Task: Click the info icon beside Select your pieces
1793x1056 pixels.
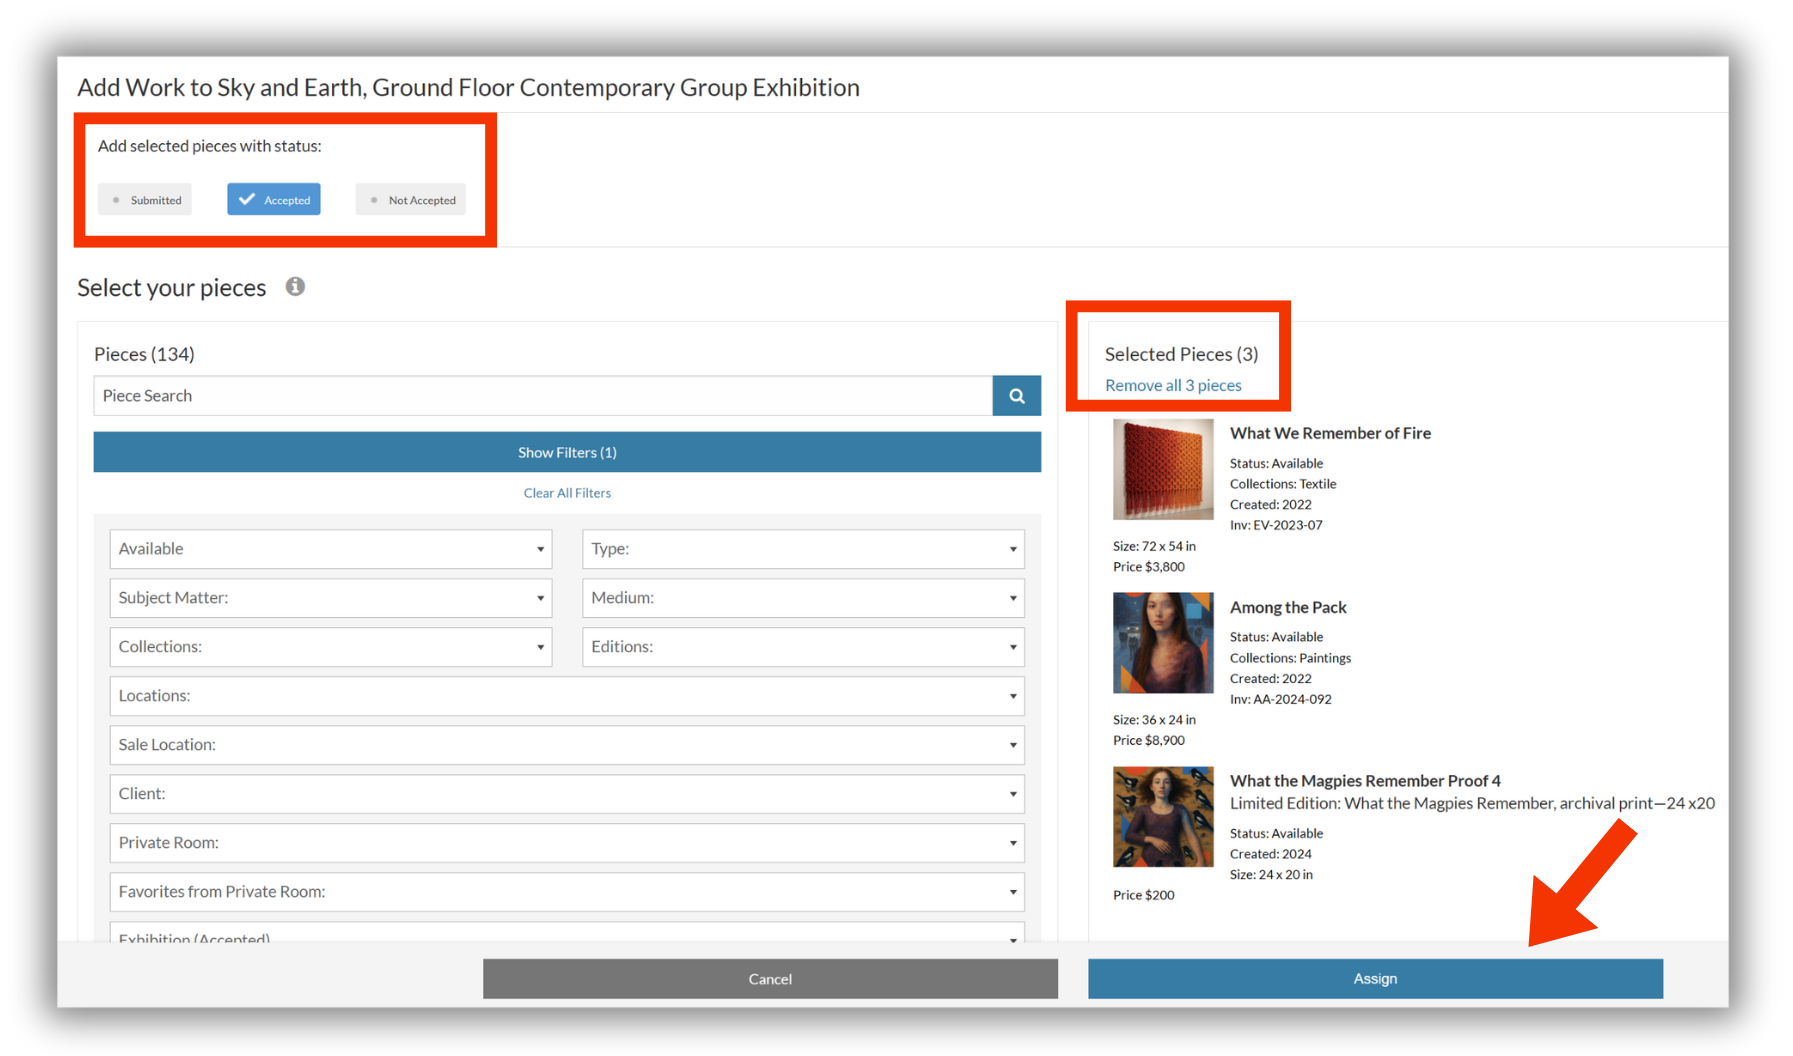Action: click(x=295, y=287)
